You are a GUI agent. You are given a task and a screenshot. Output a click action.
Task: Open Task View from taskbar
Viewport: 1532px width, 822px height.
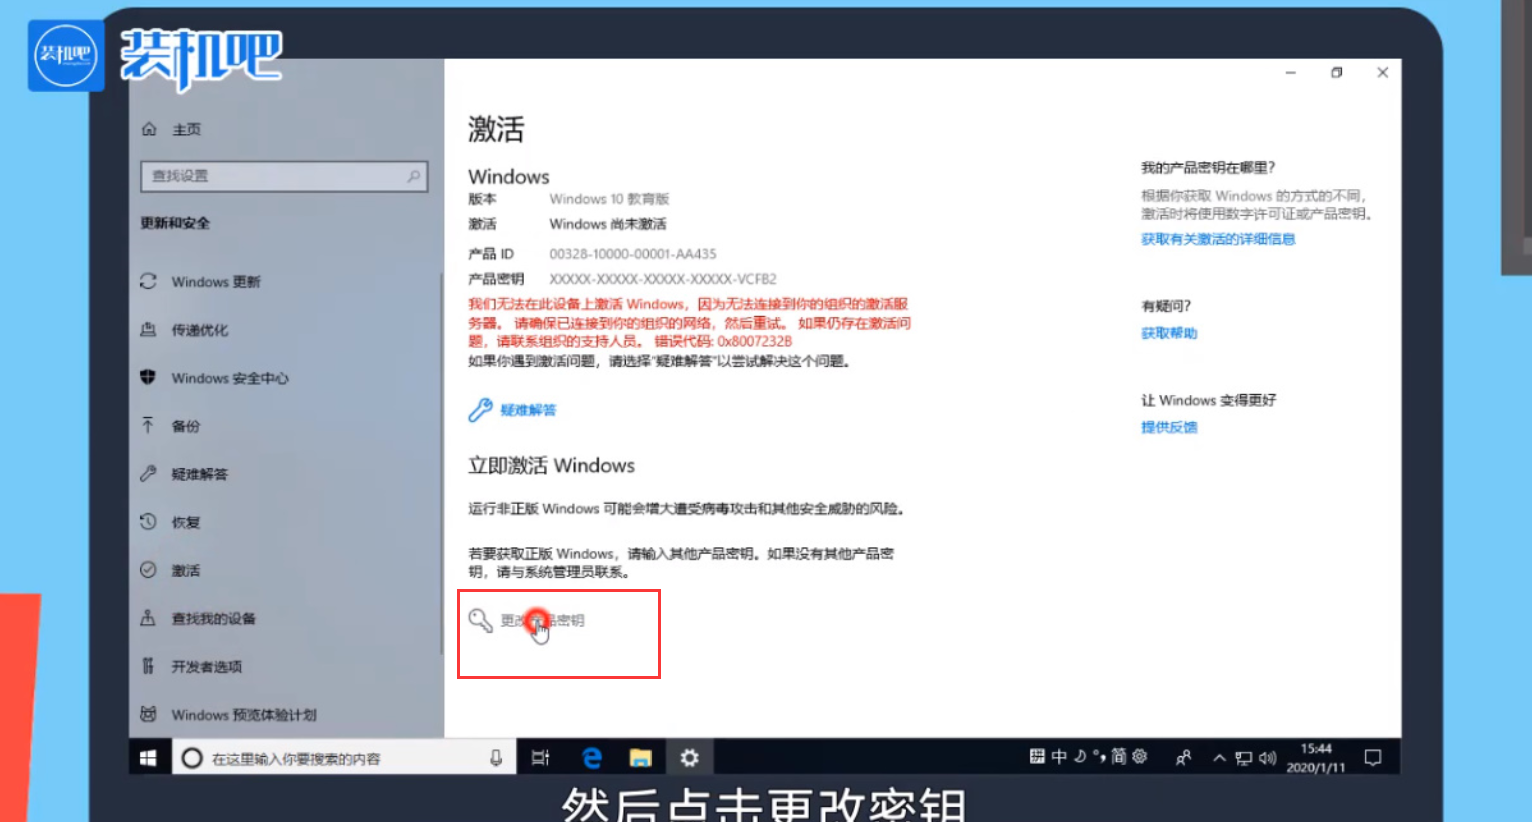coord(541,758)
